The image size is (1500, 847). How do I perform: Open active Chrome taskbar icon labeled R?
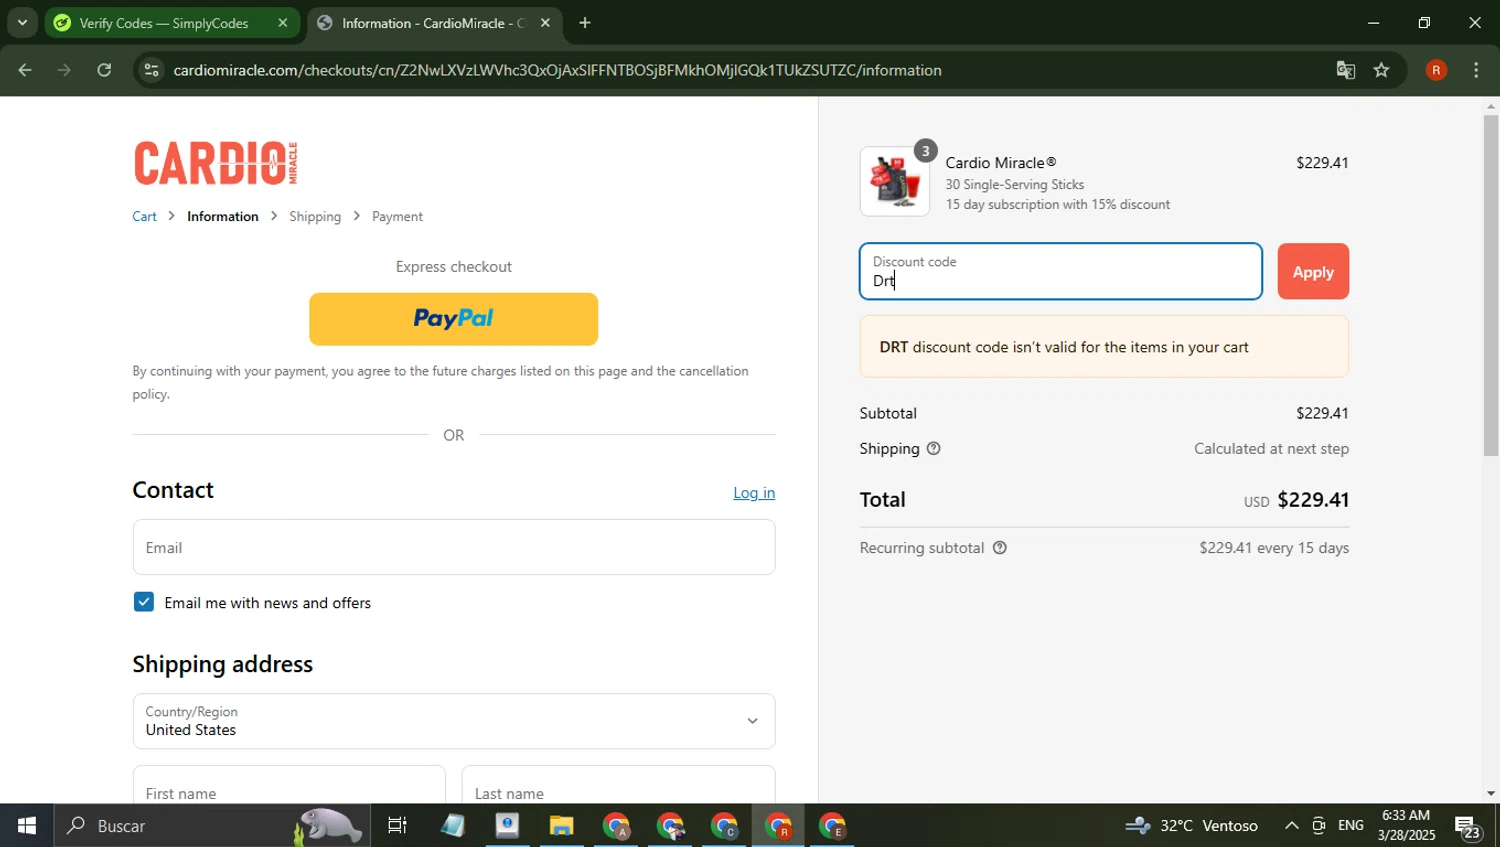(778, 826)
